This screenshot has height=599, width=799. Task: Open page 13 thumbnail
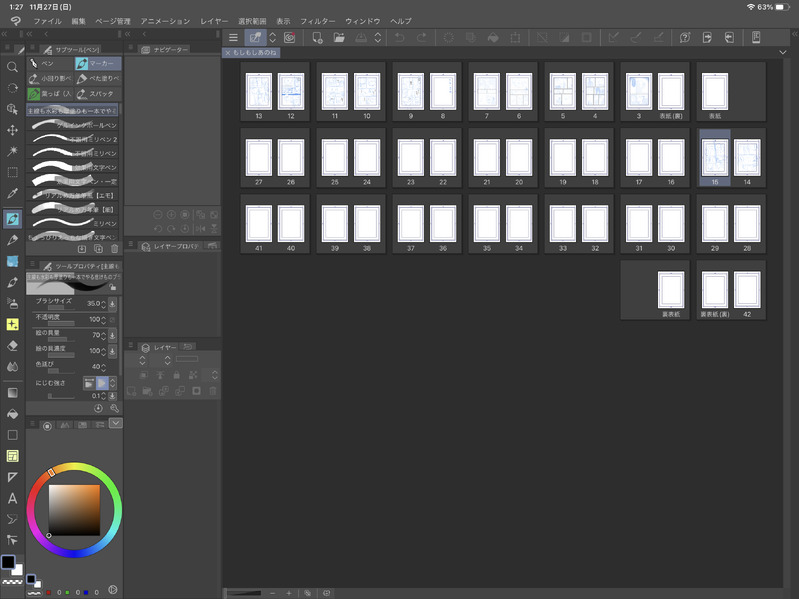click(x=258, y=92)
